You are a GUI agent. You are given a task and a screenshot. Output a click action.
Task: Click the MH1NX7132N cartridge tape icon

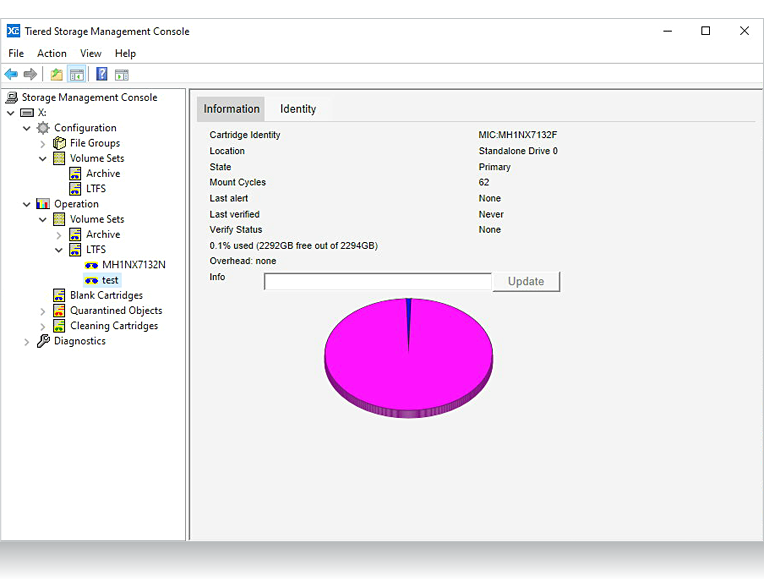[x=91, y=265]
